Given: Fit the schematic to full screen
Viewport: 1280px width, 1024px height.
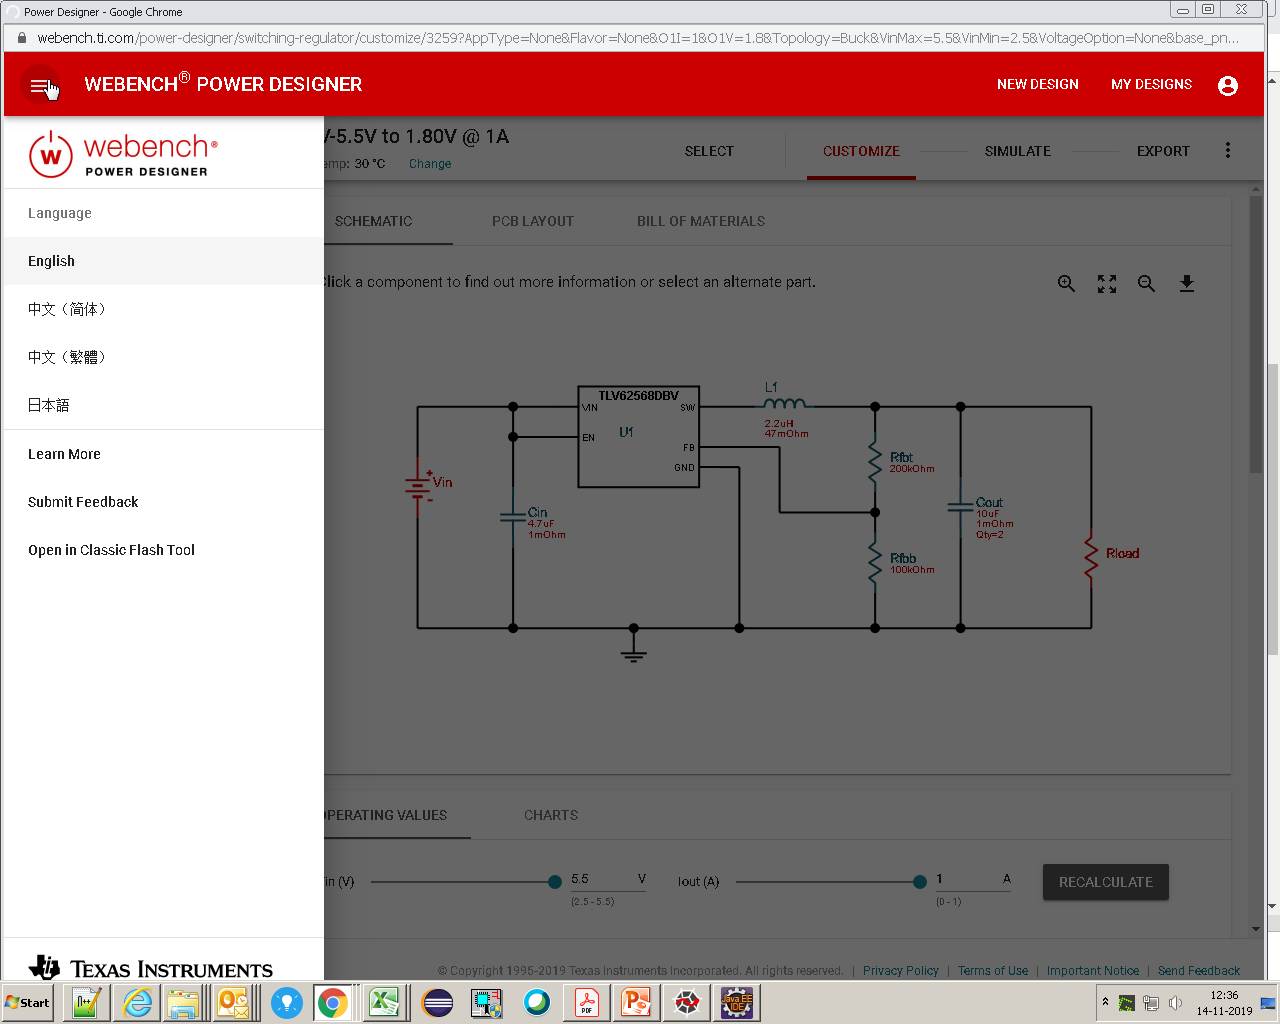Looking at the screenshot, I should [x=1106, y=283].
